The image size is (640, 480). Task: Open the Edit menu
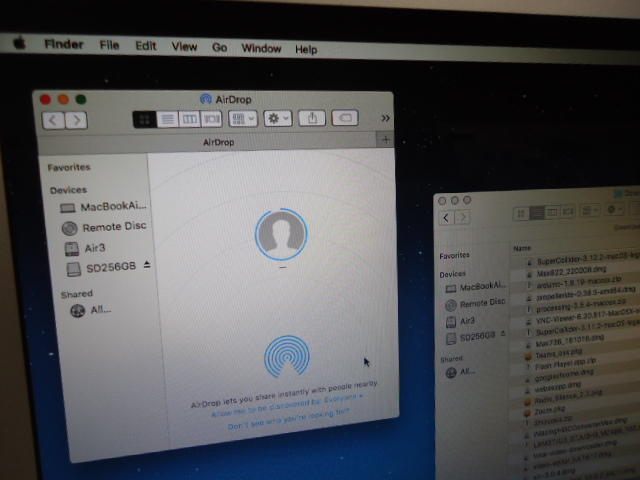coord(146,46)
